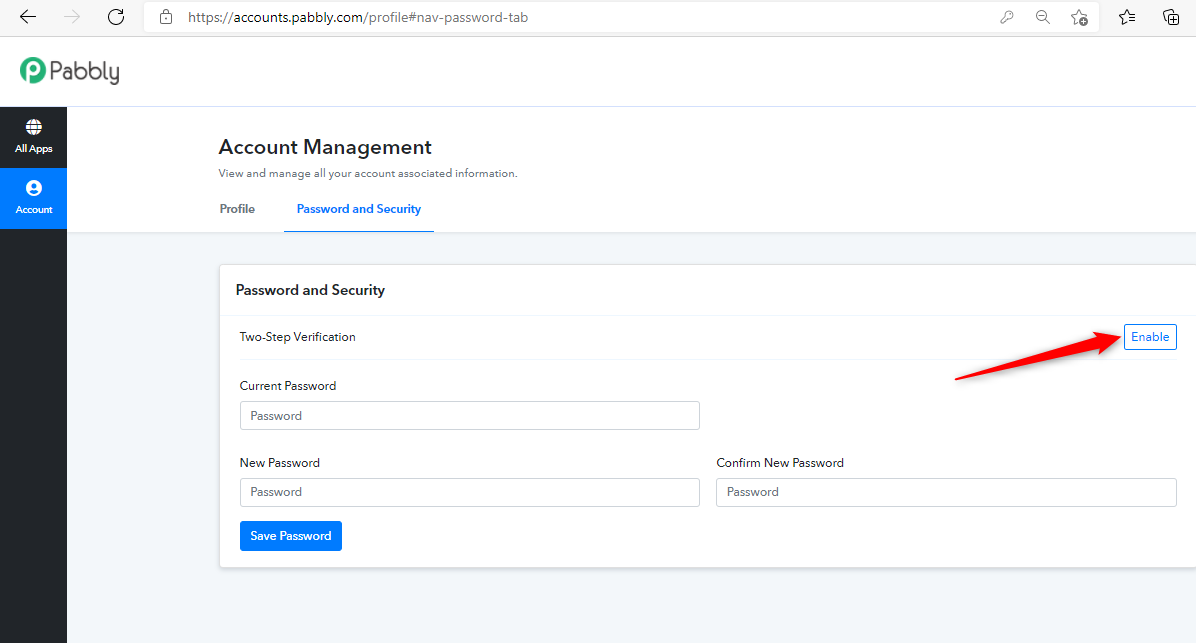This screenshot has height=643, width=1196.
Task: Click the Pabbly logo
Action: pyautogui.click(x=69, y=71)
